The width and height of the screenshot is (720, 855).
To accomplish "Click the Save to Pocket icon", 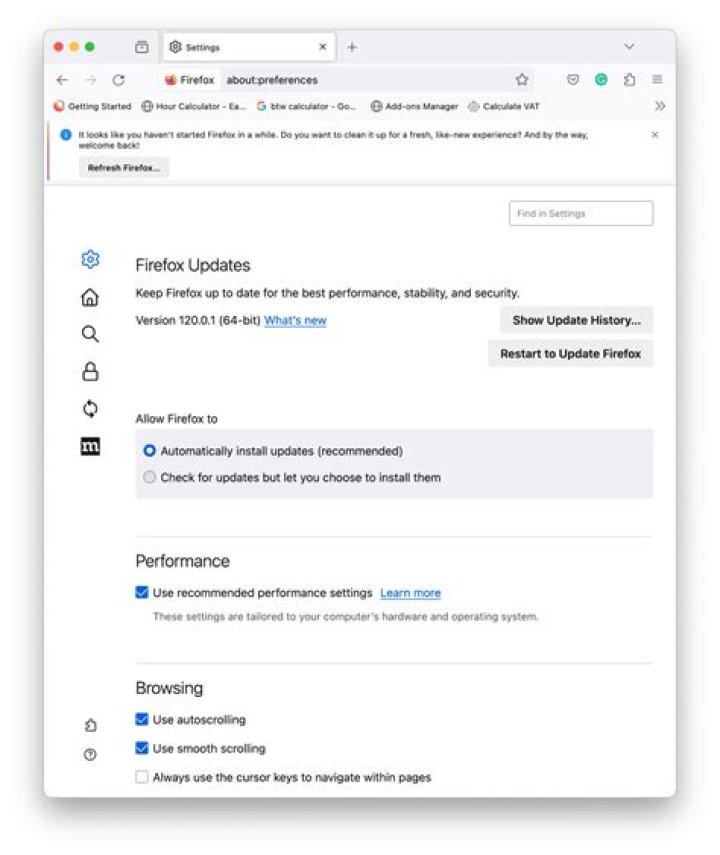I will (x=573, y=80).
